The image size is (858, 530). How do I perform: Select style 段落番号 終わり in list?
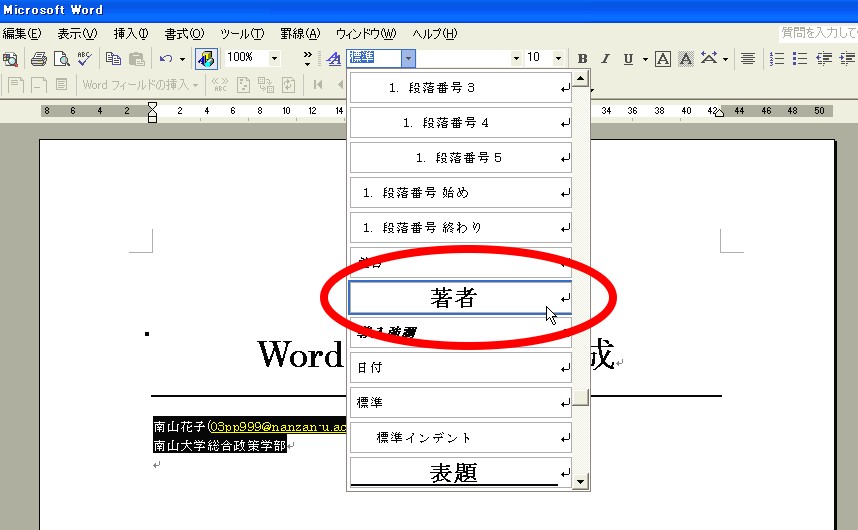point(461,228)
